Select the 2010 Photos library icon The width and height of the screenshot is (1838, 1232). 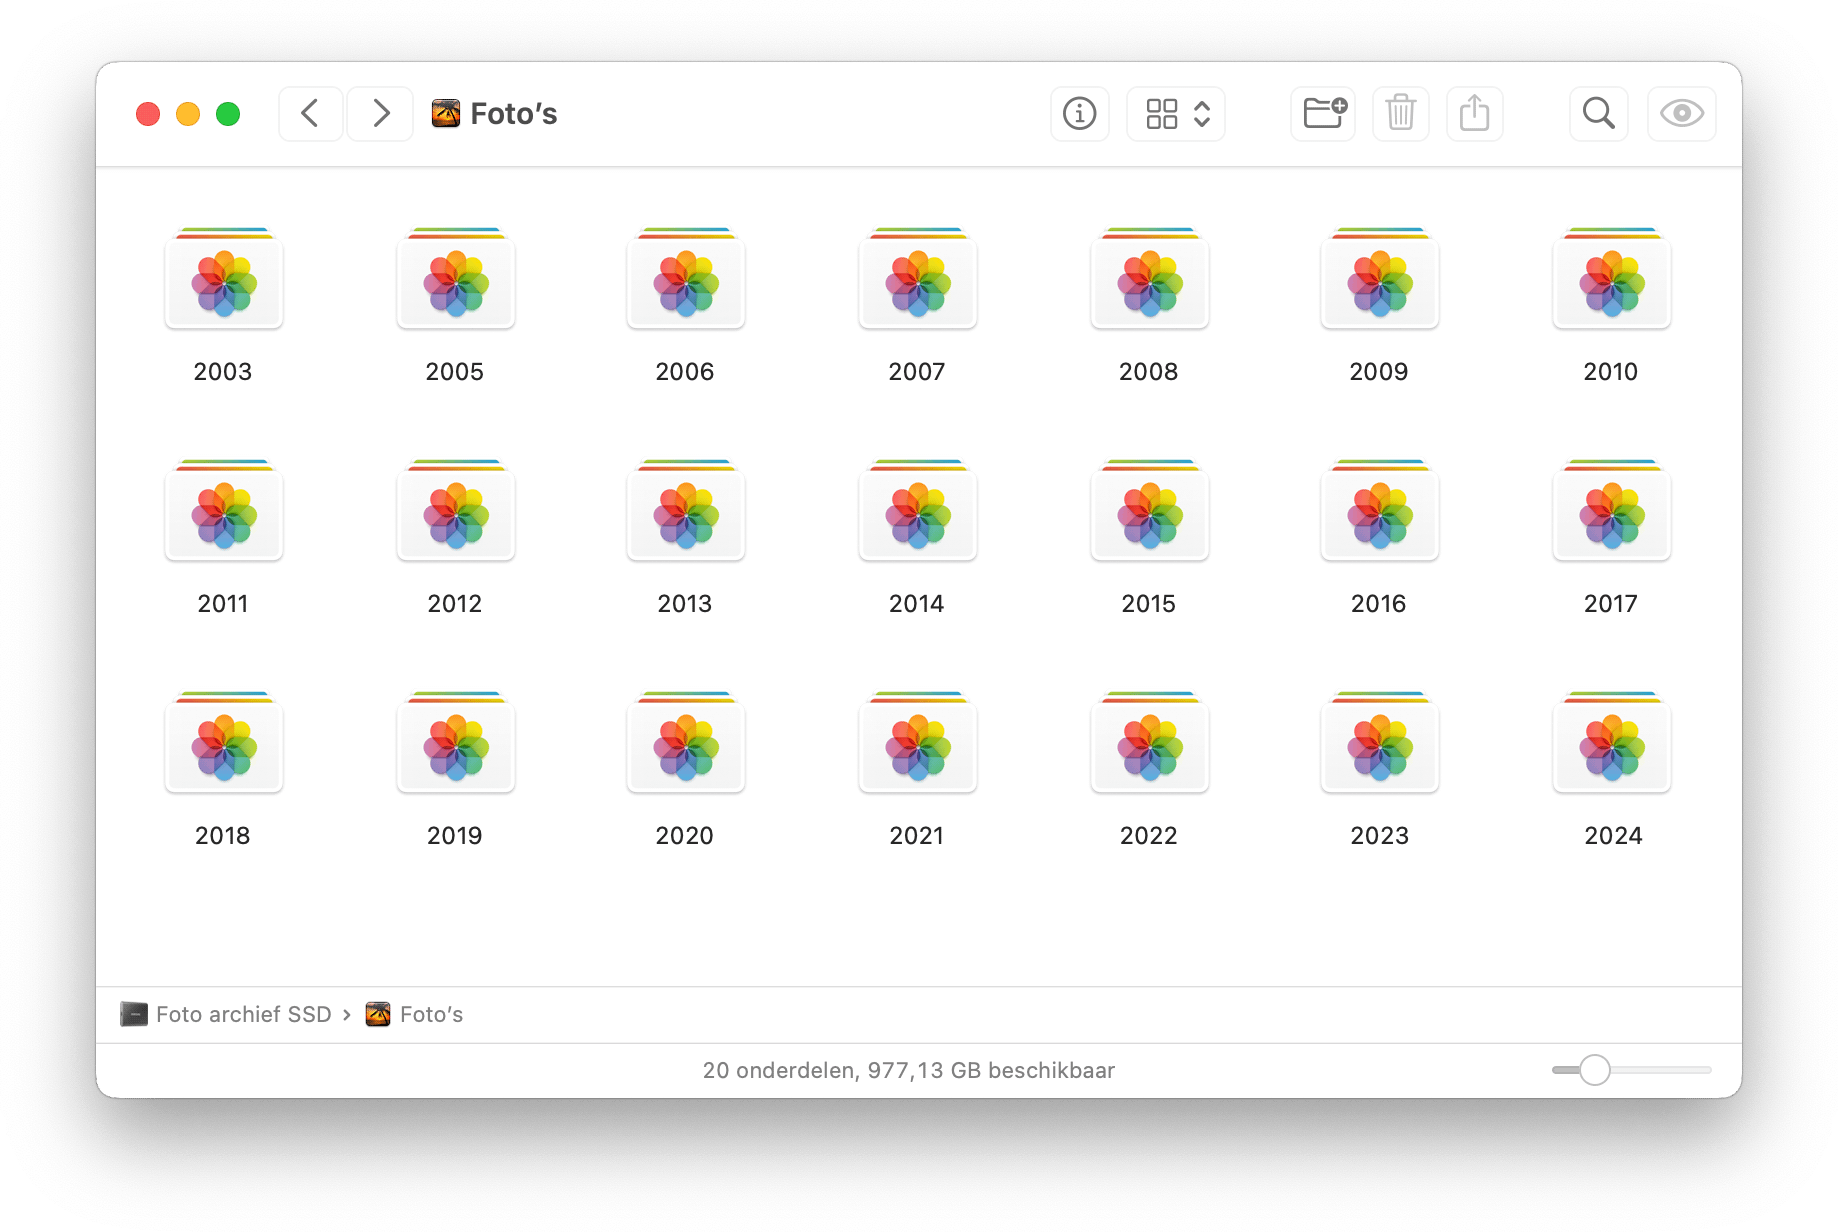1612,279
